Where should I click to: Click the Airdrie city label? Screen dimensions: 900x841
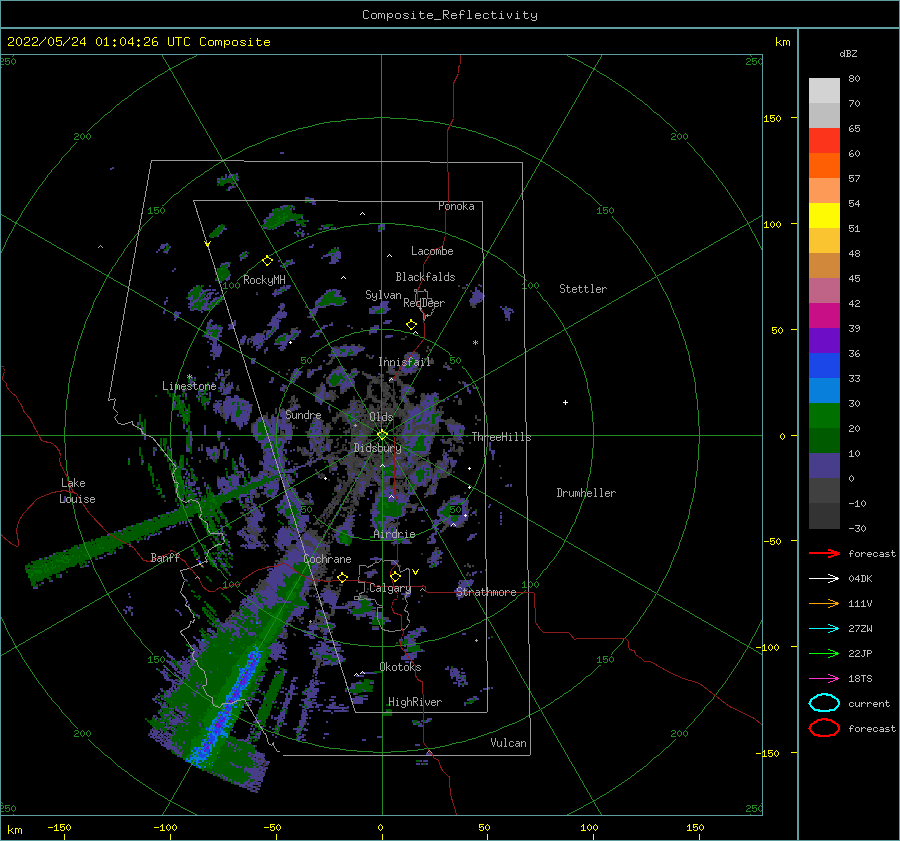click(394, 534)
